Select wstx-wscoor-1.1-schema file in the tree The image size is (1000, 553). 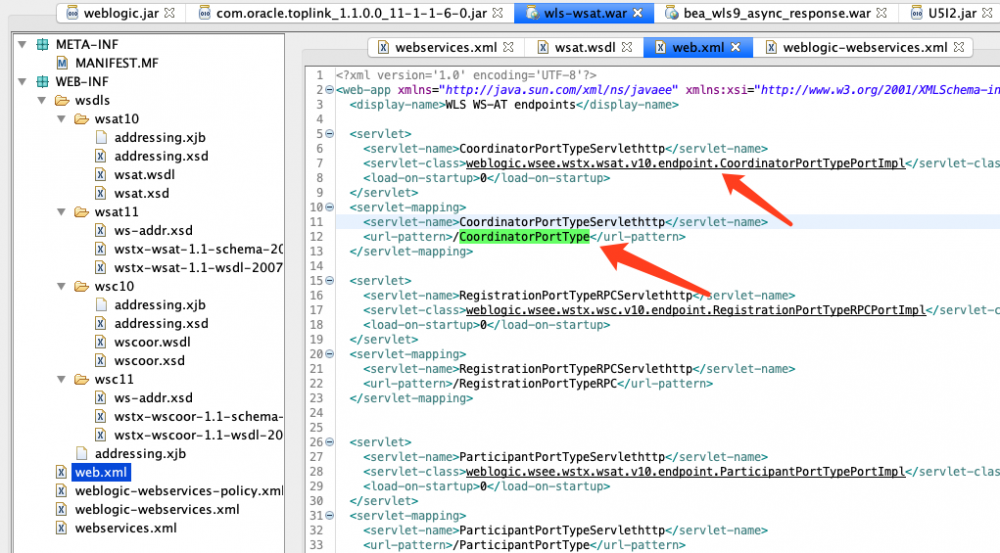198,417
